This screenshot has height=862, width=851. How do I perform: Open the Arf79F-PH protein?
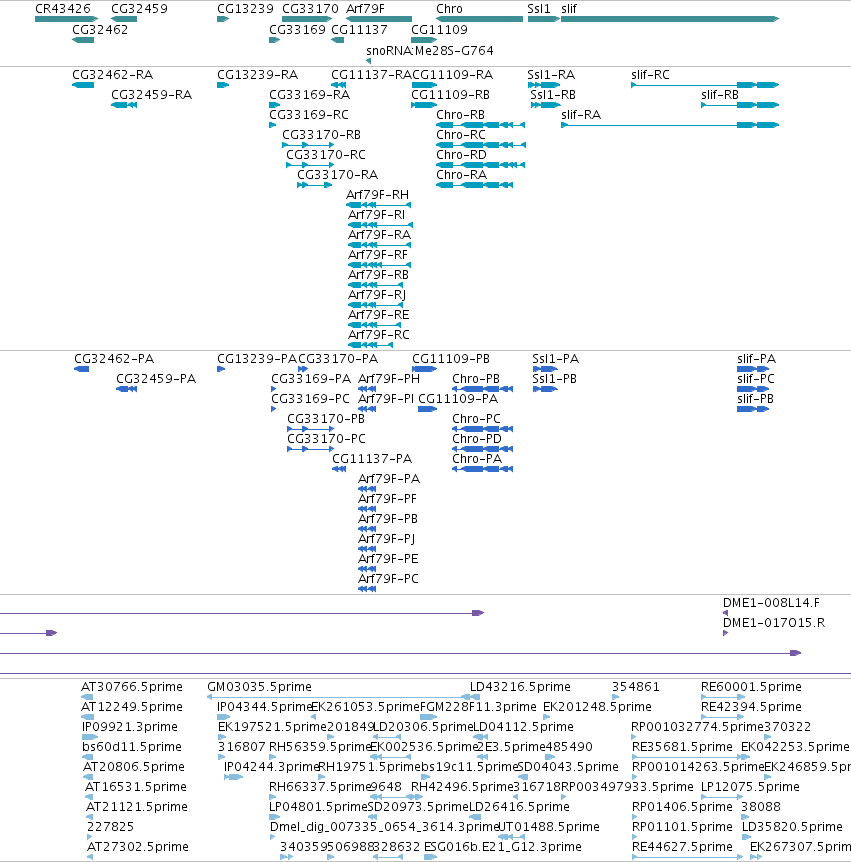[389, 379]
